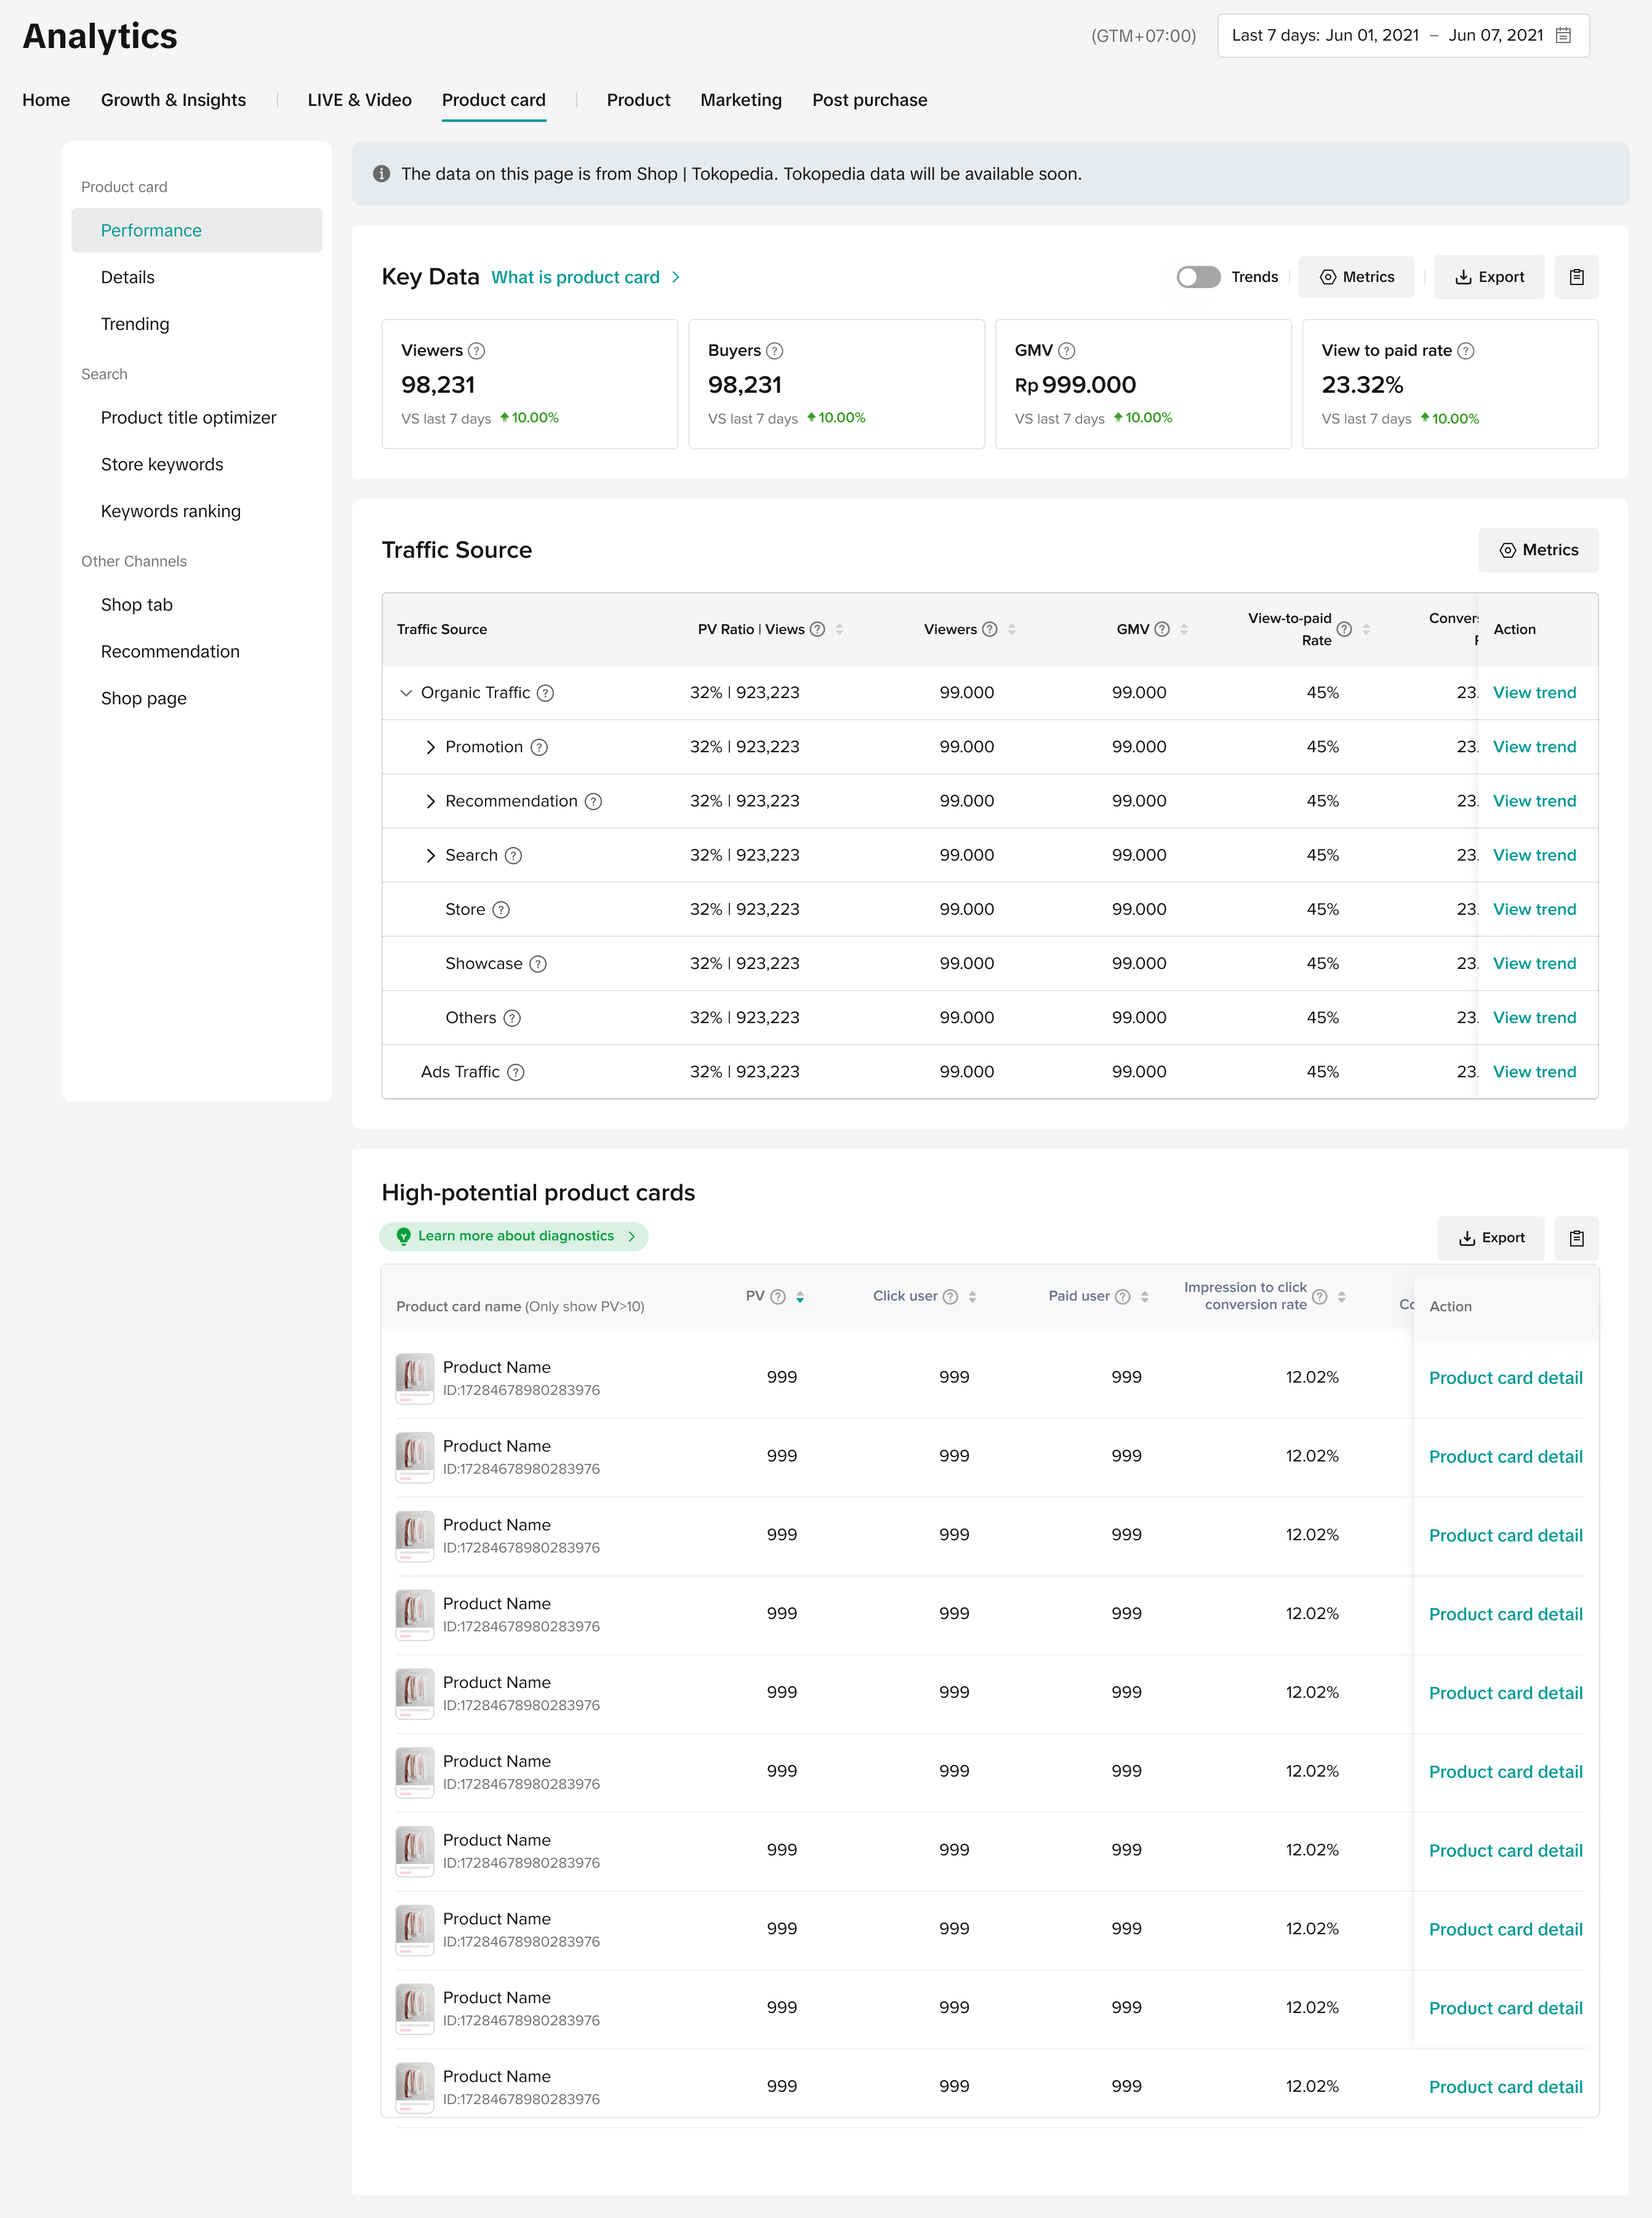Click the info icon beside Organic Traffic
Viewport: 1652px width, 2218px height.
coord(545,693)
